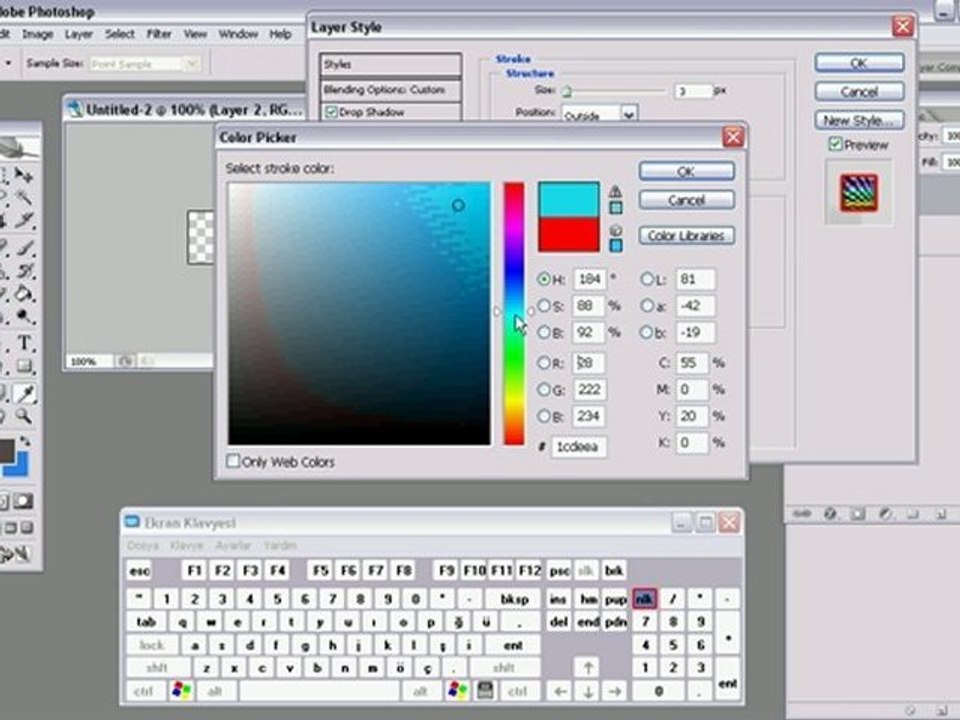Click the New Style button
This screenshot has width=960, height=720.
click(x=859, y=121)
